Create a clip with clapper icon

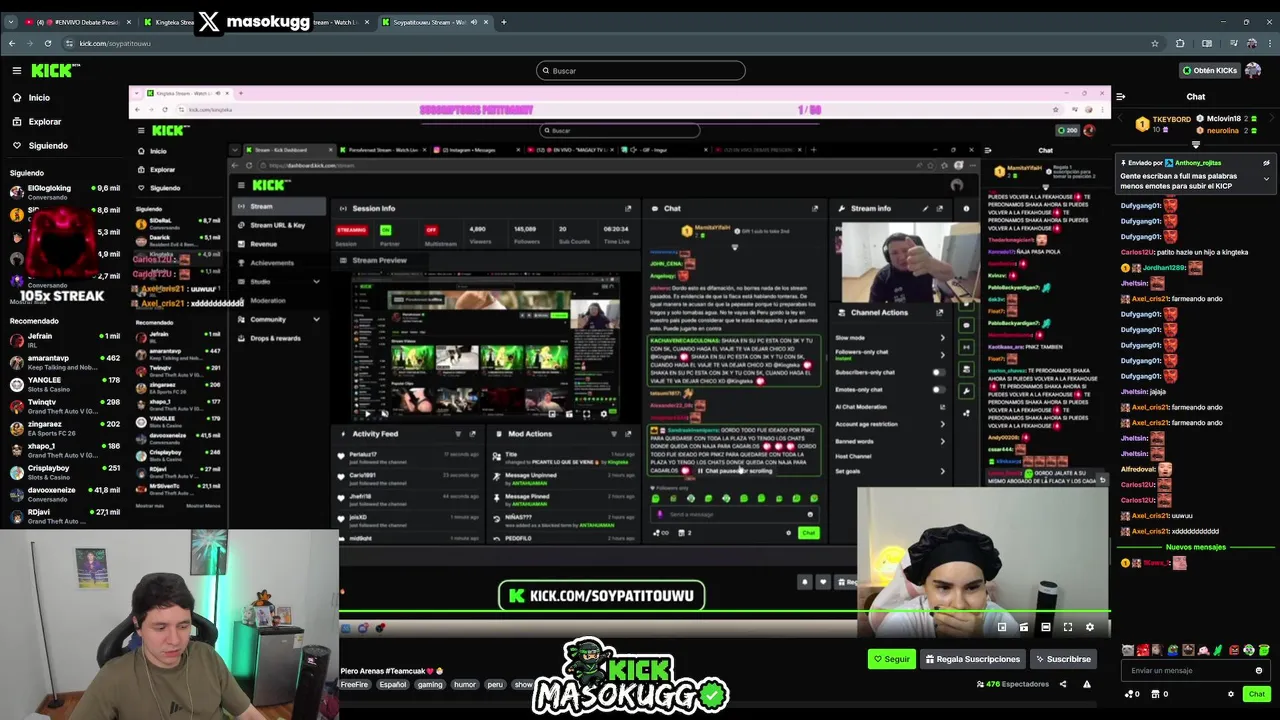coord(1023,627)
